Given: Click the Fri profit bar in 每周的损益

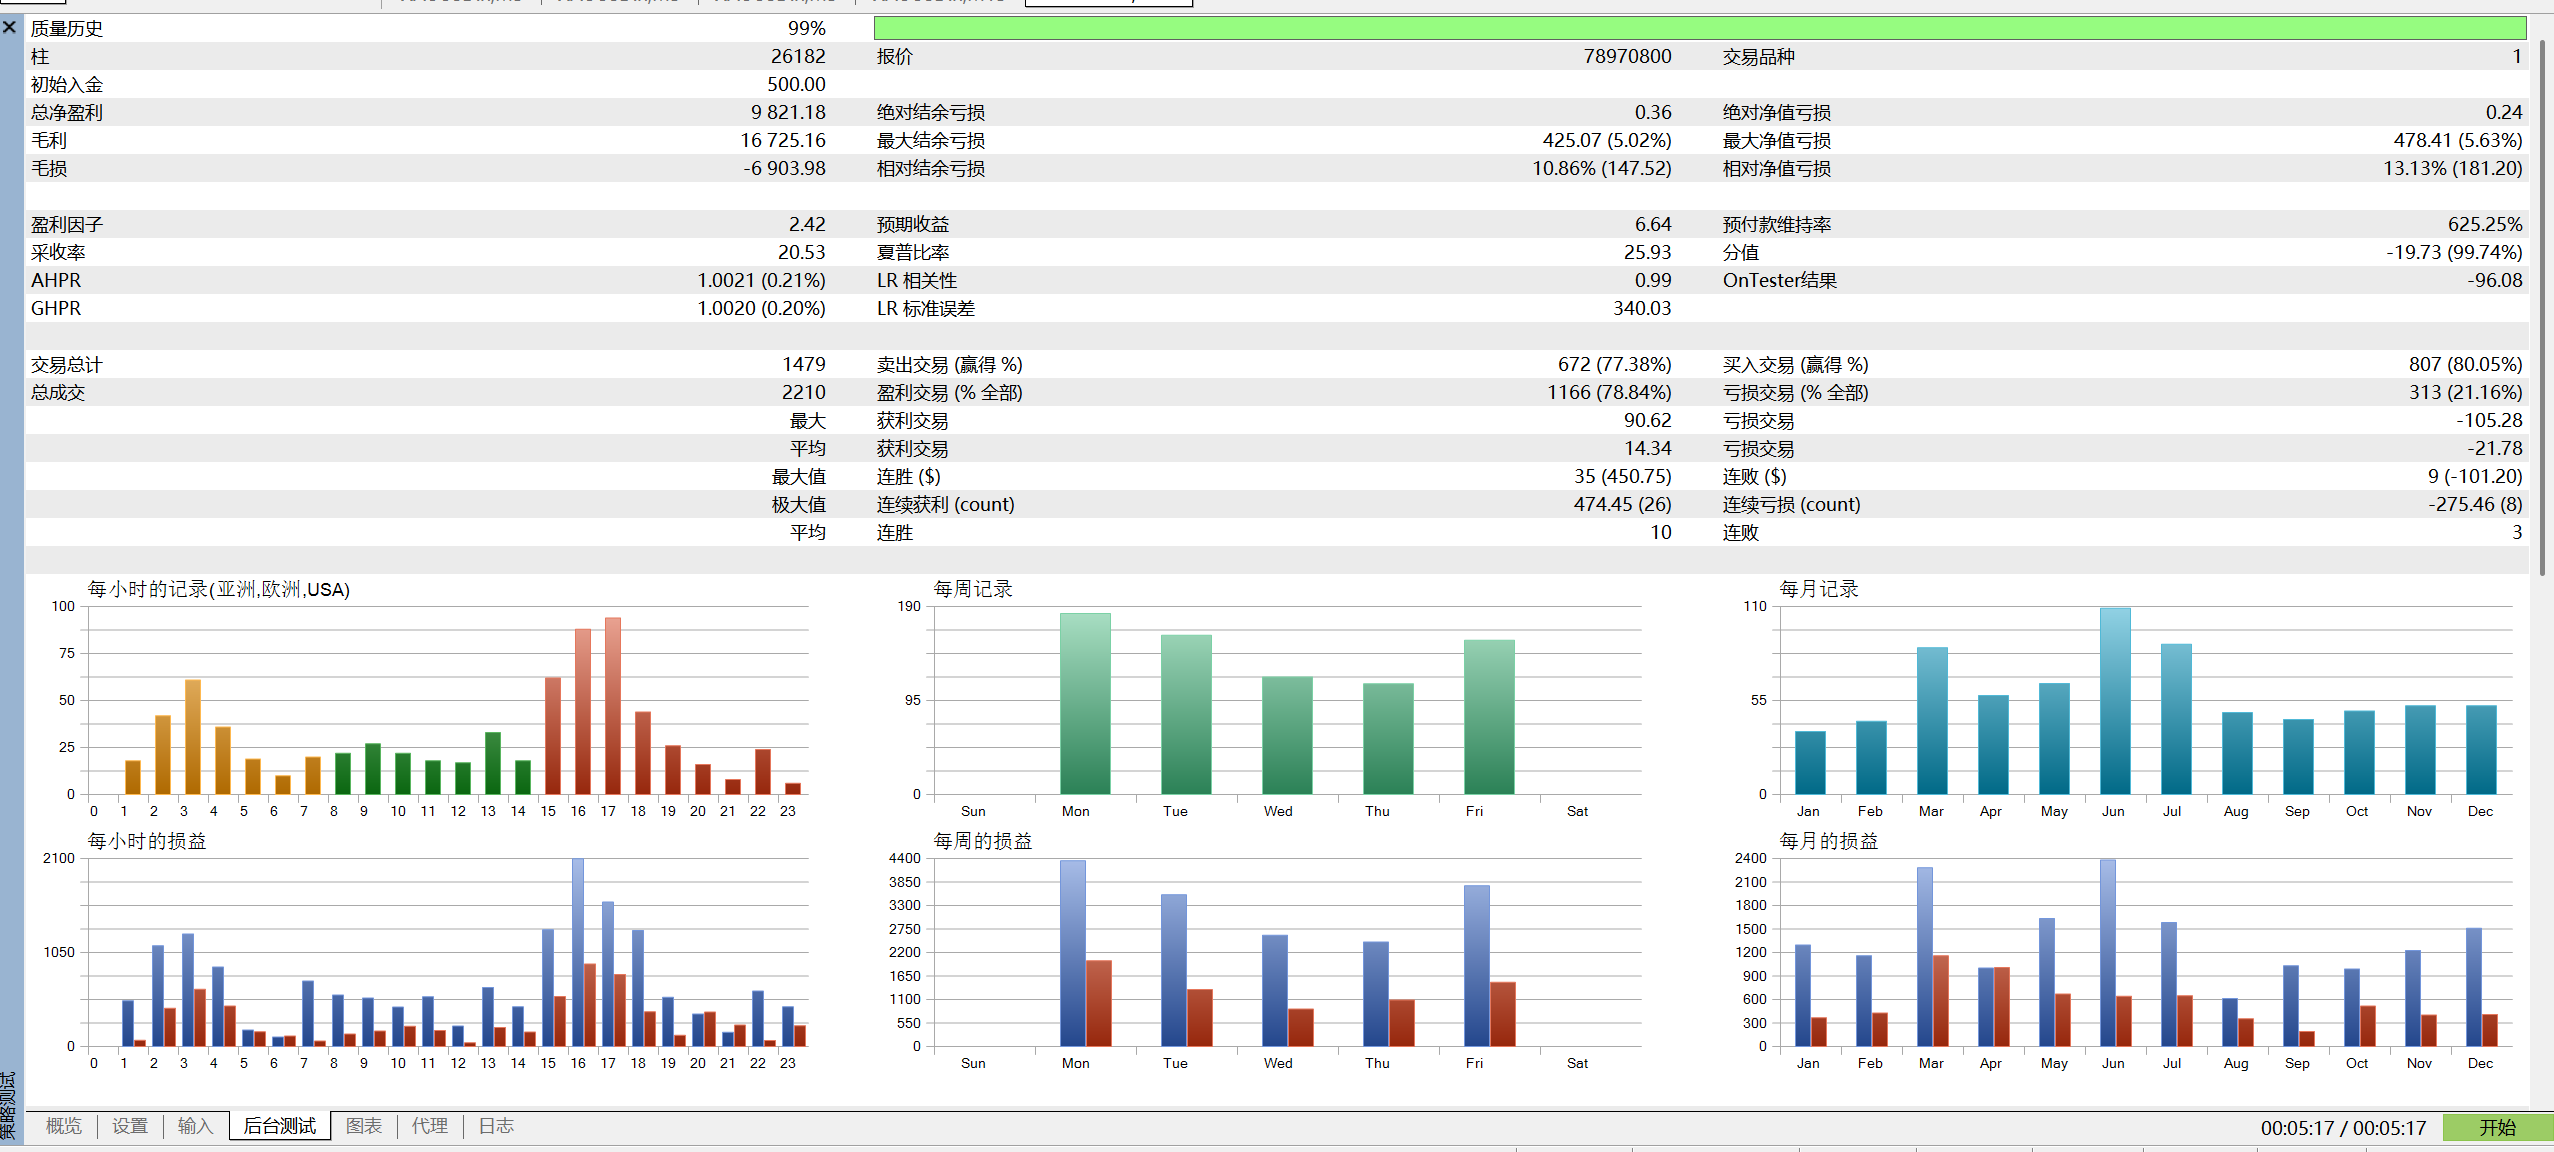Looking at the screenshot, I should pyautogui.click(x=1477, y=965).
